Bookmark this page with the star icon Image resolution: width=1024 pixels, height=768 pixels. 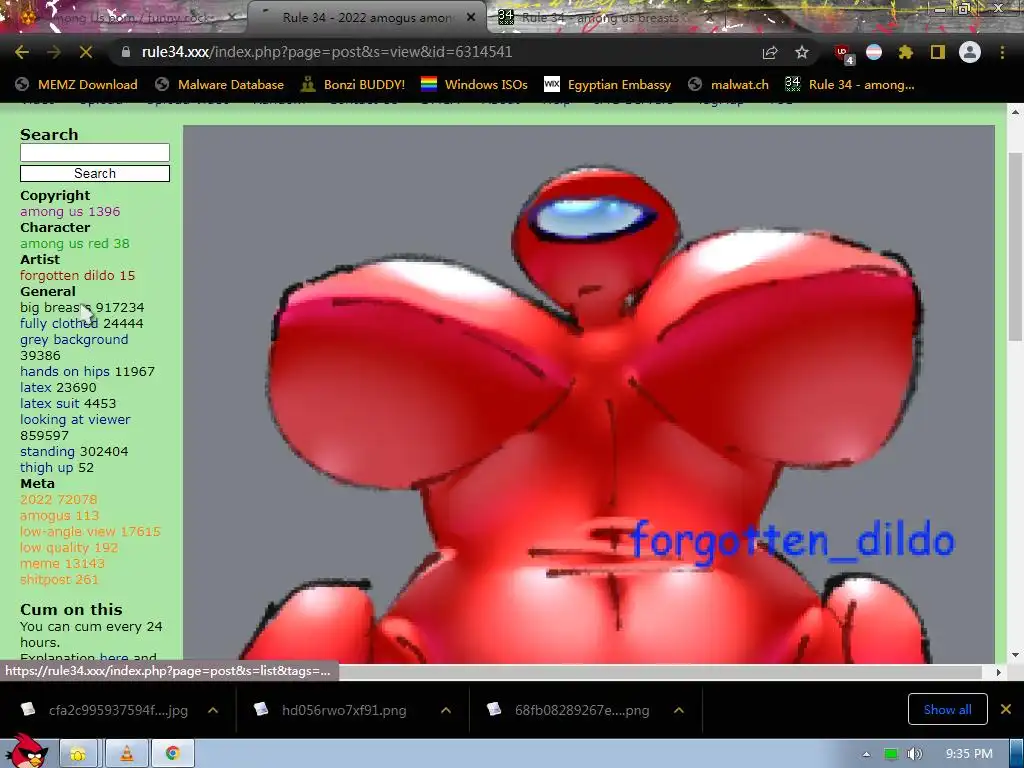(x=802, y=52)
